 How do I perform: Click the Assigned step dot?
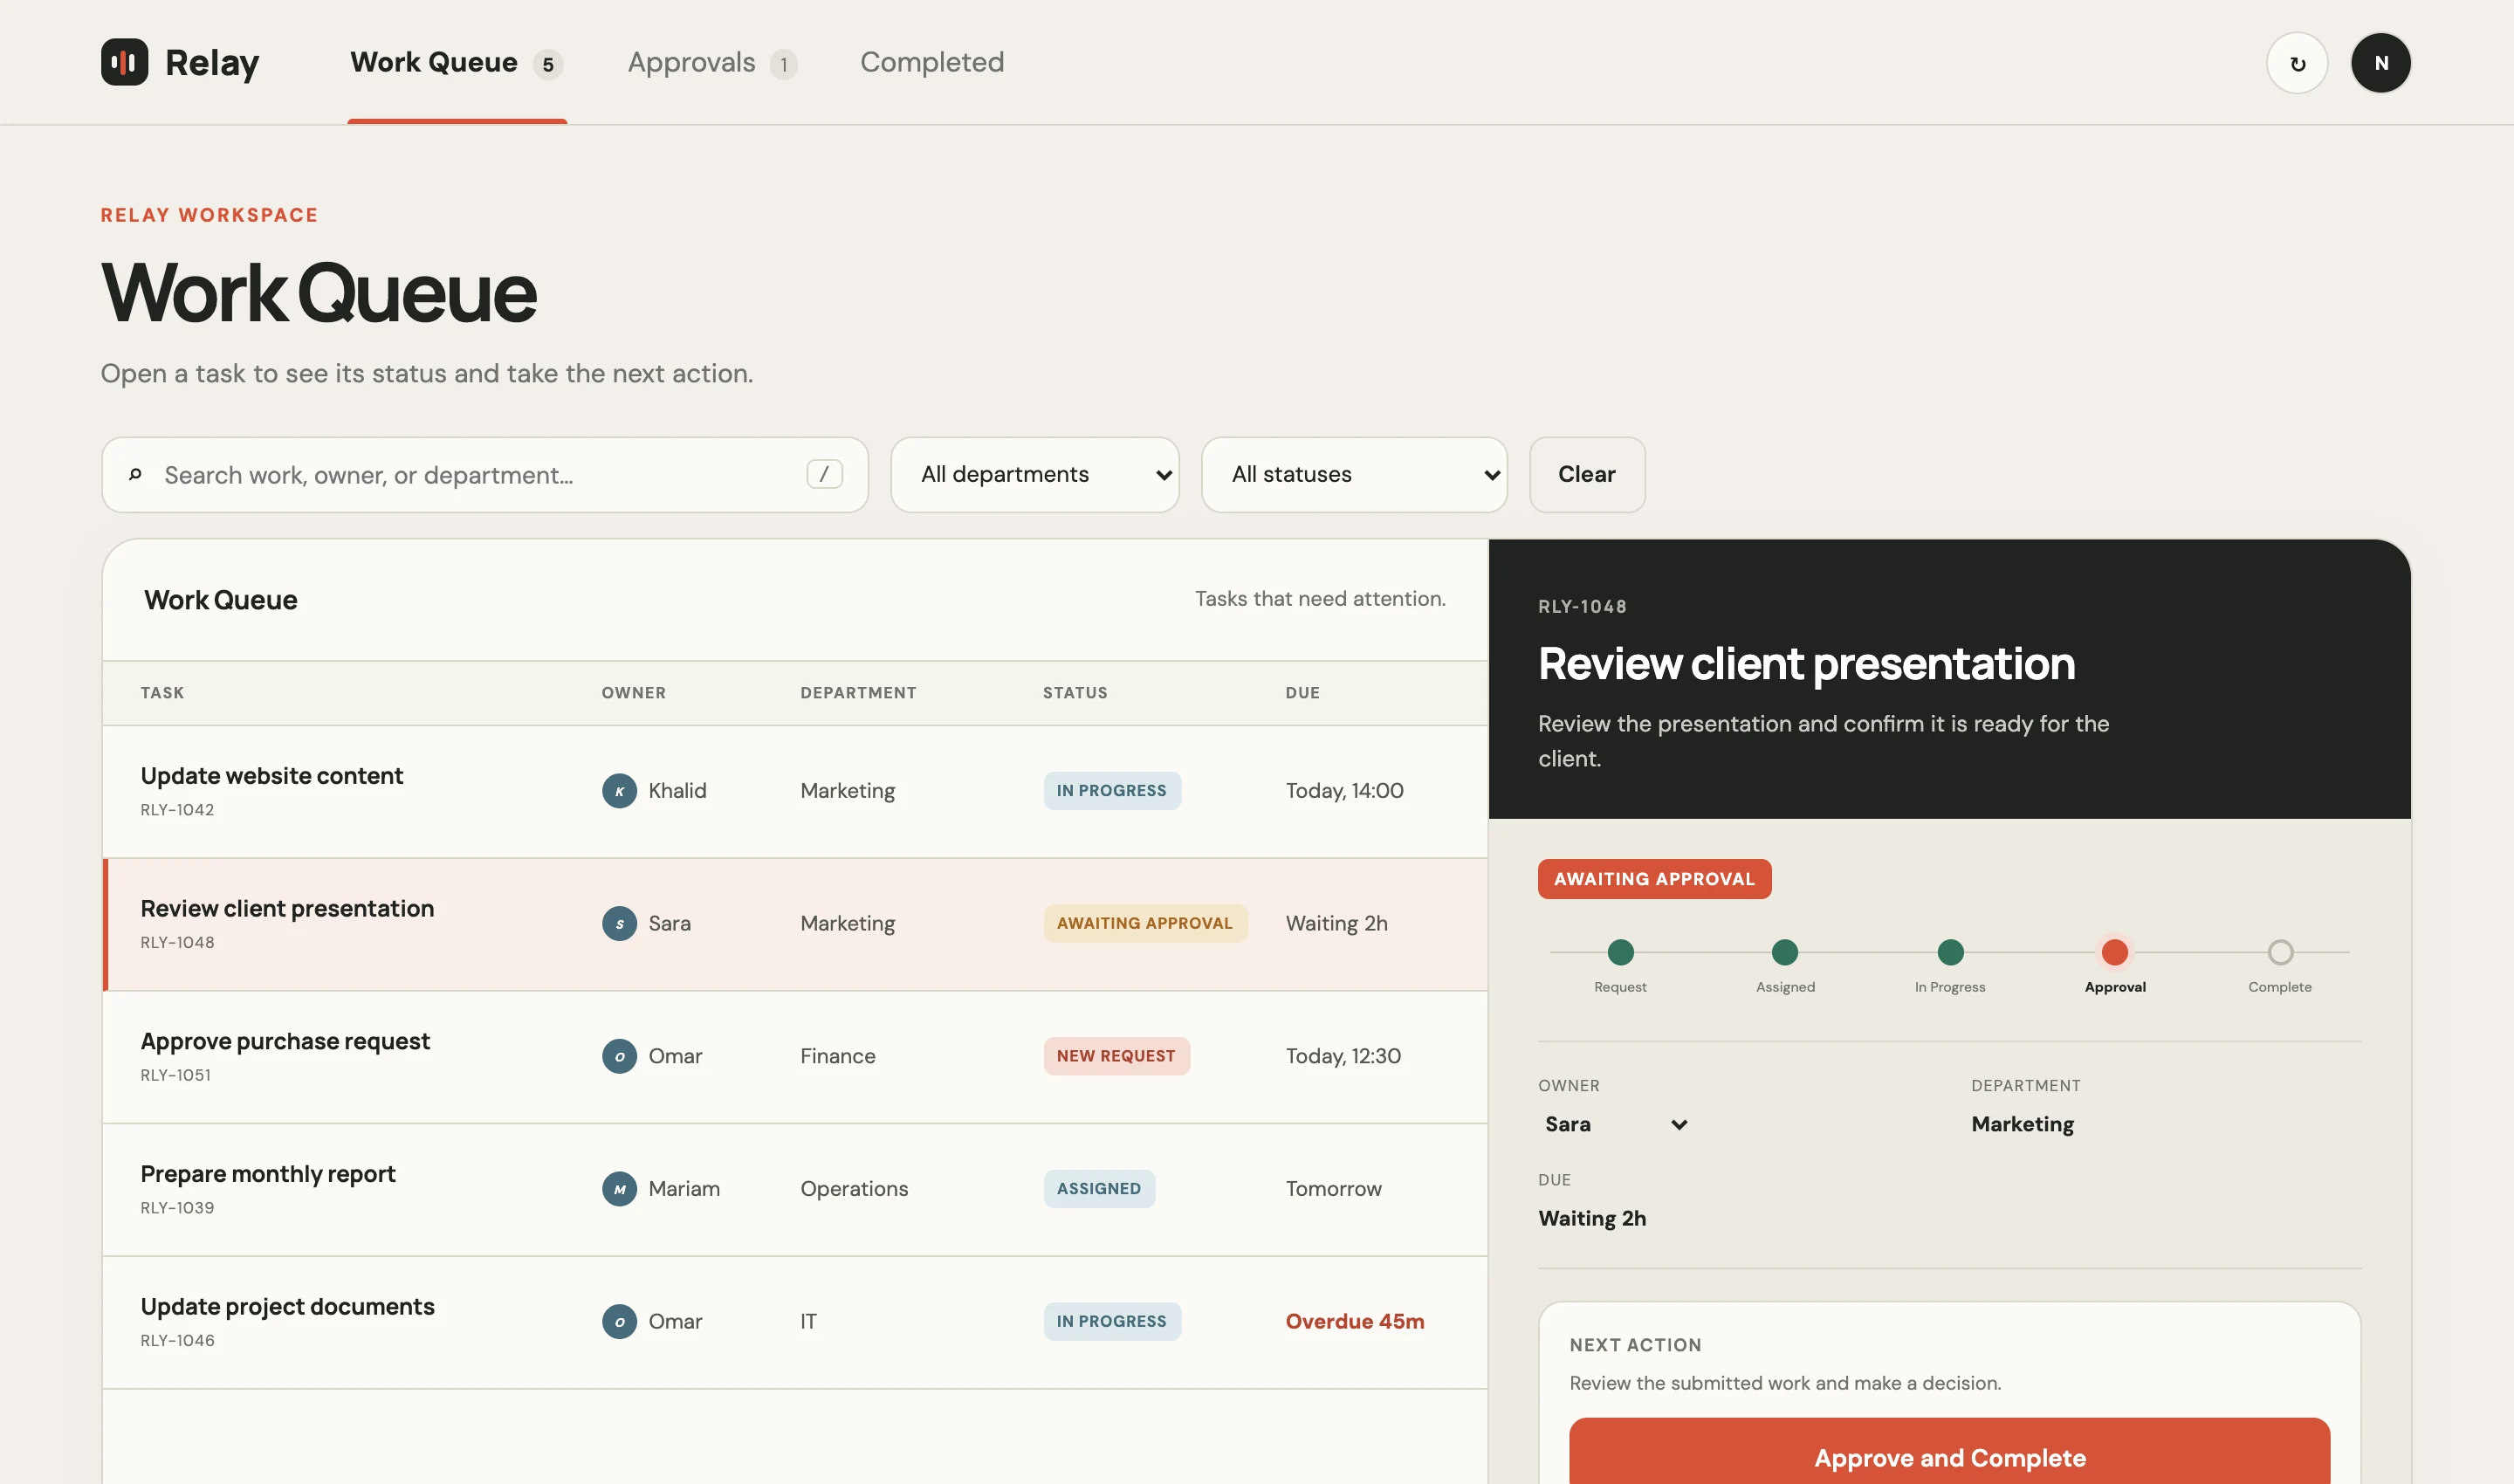[x=1785, y=952]
